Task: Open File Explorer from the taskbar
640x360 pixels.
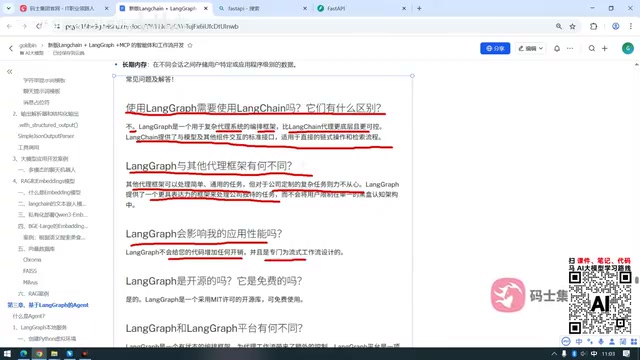Action: click(54, 353)
